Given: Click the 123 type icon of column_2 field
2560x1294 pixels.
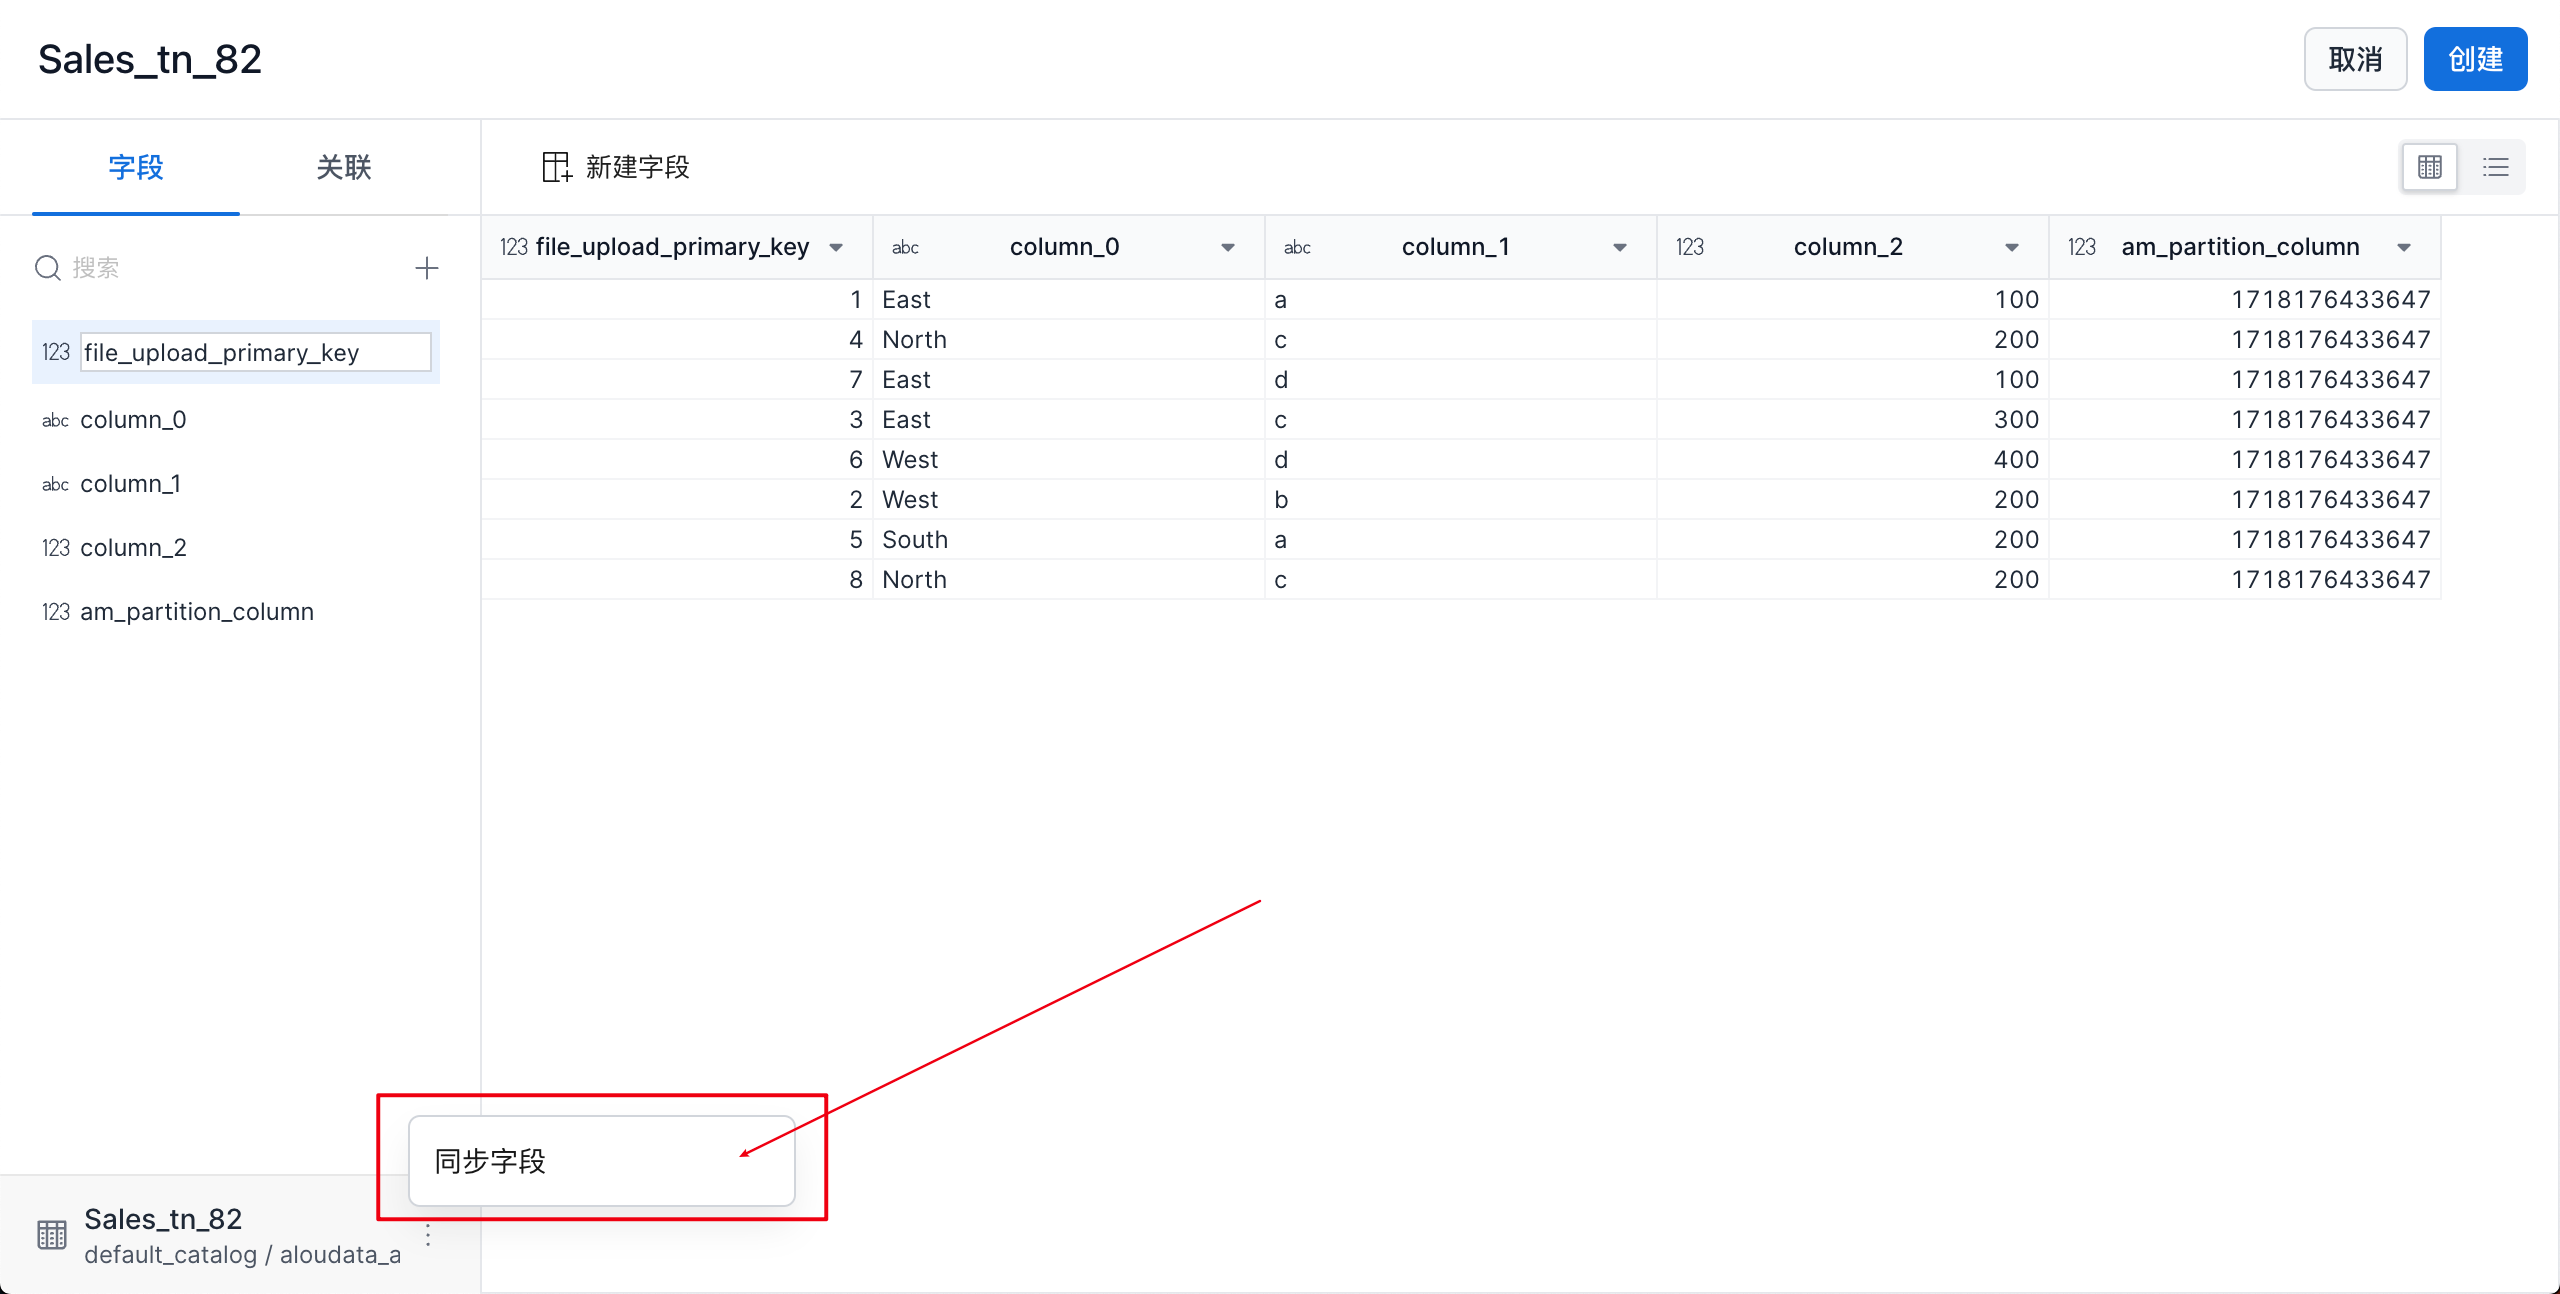Looking at the screenshot, I should coord(56,548).
